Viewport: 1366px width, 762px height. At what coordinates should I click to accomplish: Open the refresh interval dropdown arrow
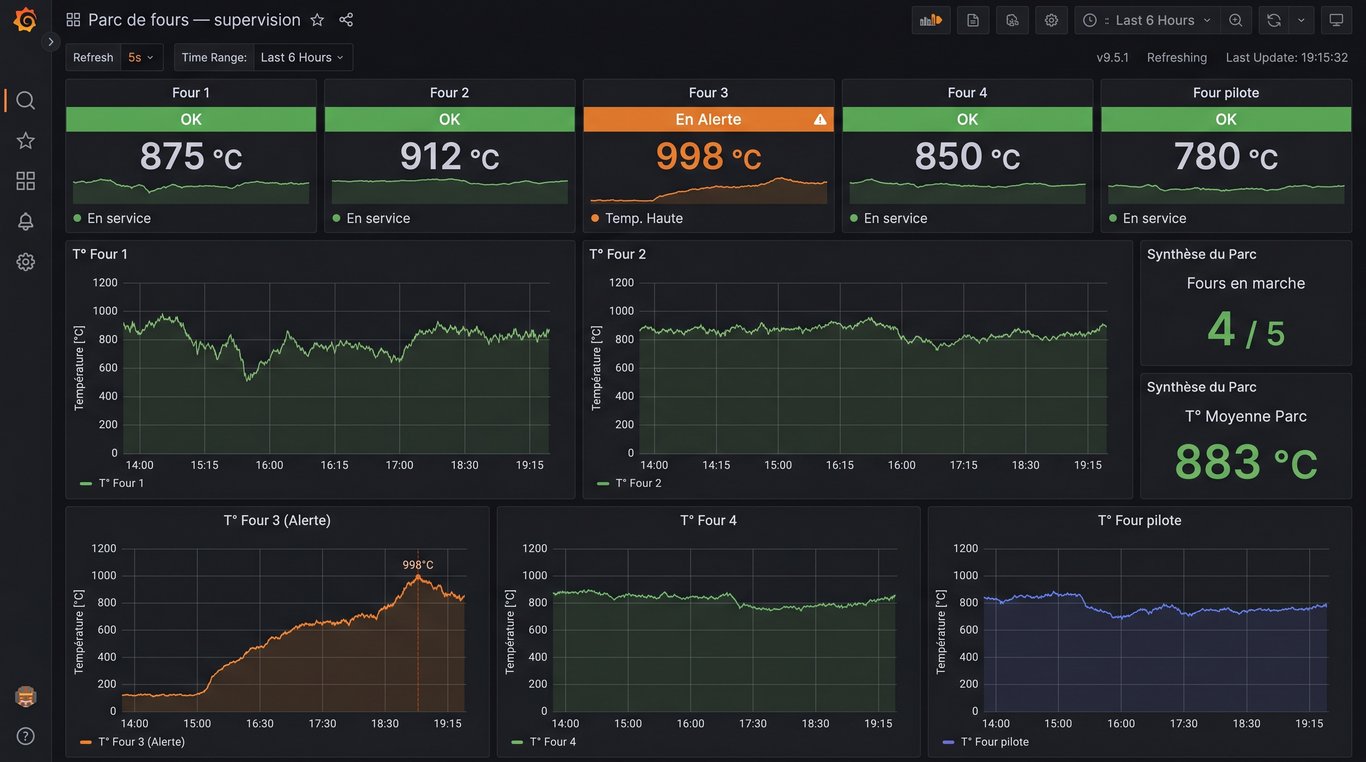(1301, 20)
